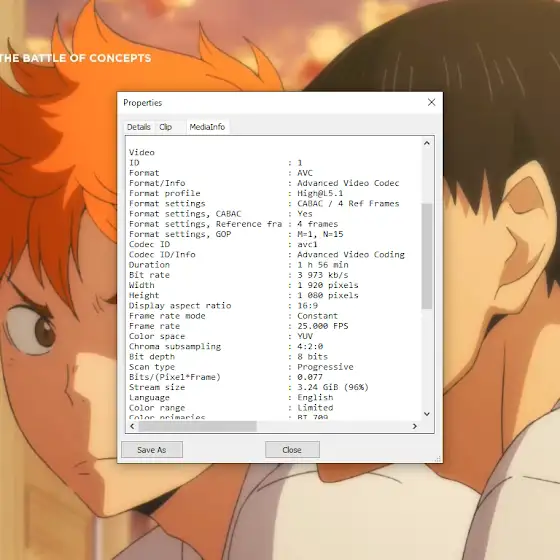Screen dimensions: 560x560
Task: Click the '3 973 kb/s' bit rate value
Action: [323, 275]
